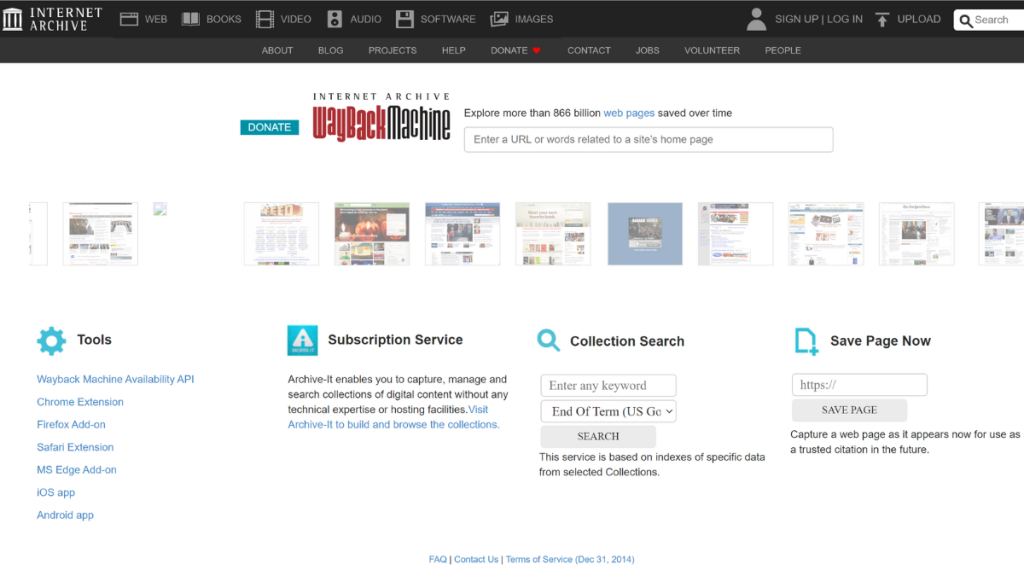Viewport: 1024px width, 576px height.
Task: Open the BLOG menu item
Action: pyautogui.click(x=330, y=50)
